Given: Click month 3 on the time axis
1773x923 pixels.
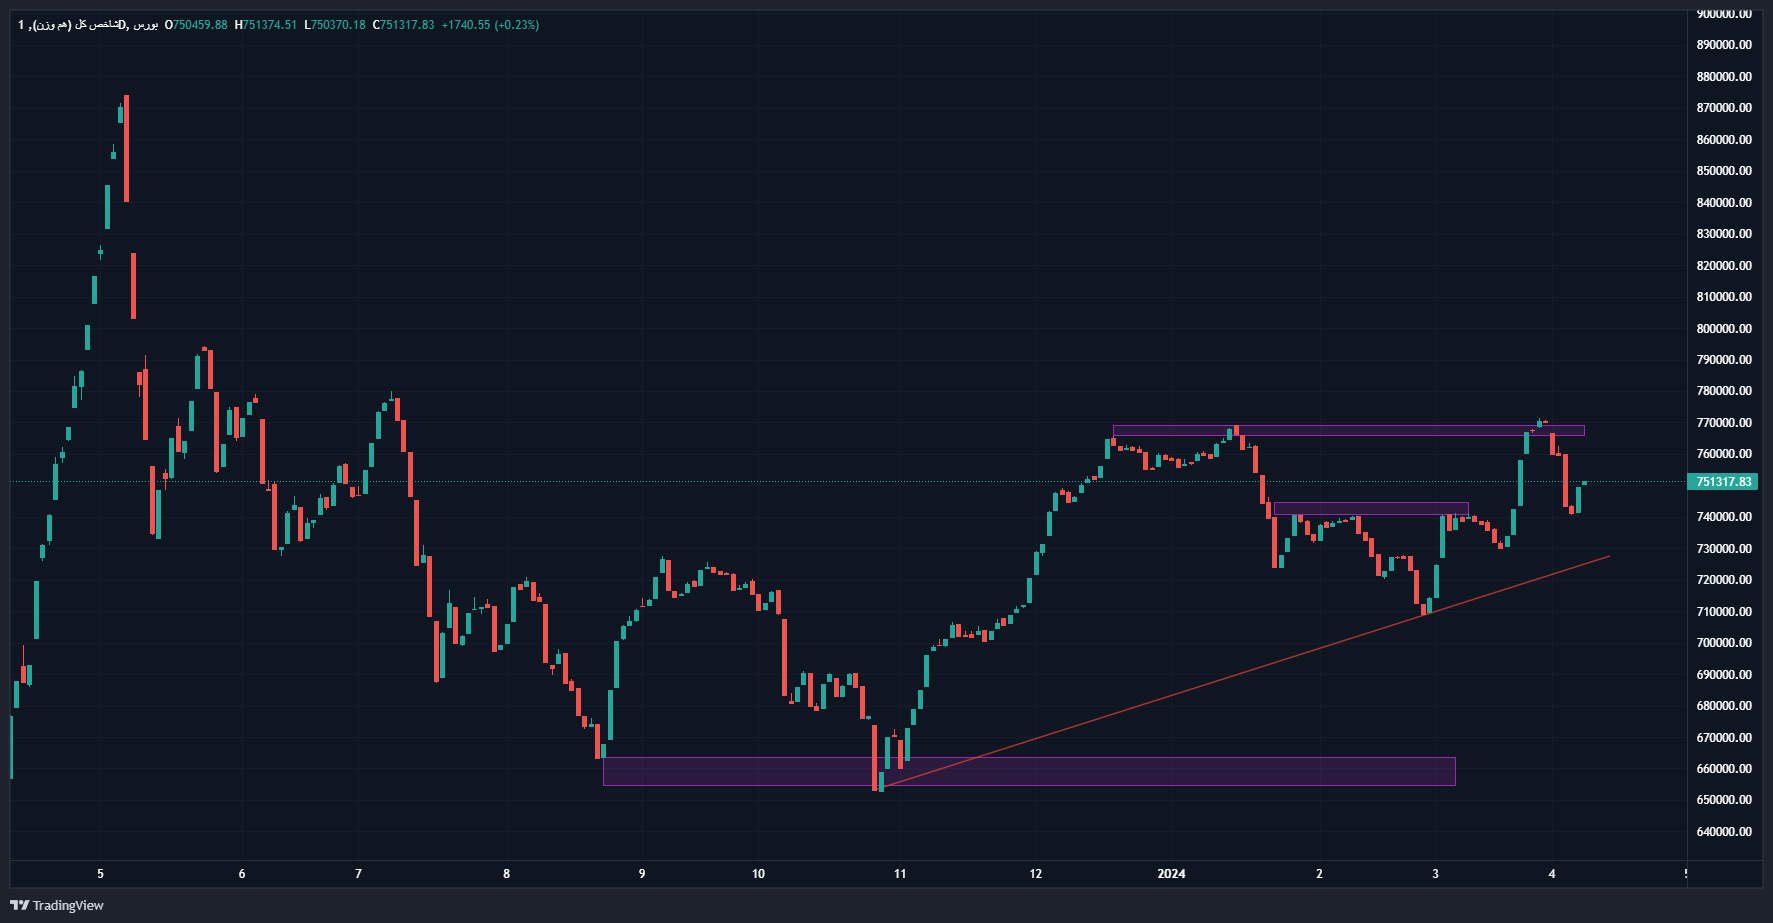Looking at the screenshot, I should (x=1435, y=874).
